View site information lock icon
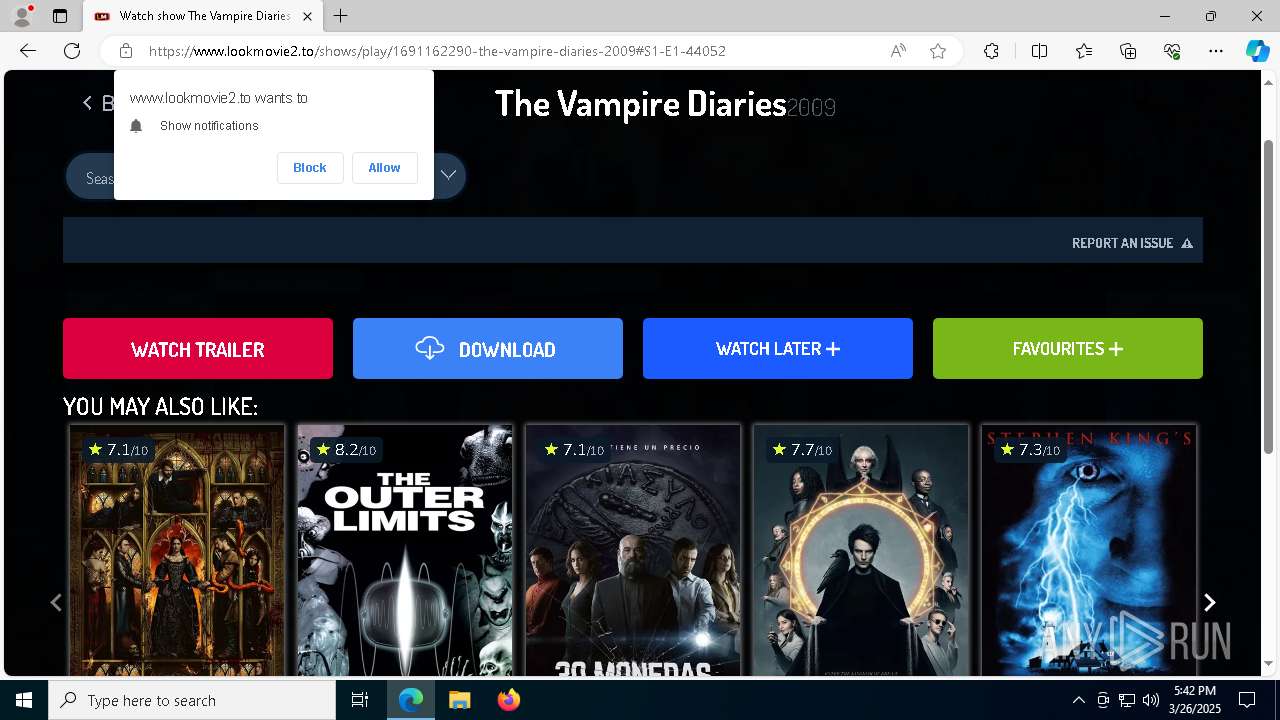Viewport: 1280px width, 720px height. (126, 51)
